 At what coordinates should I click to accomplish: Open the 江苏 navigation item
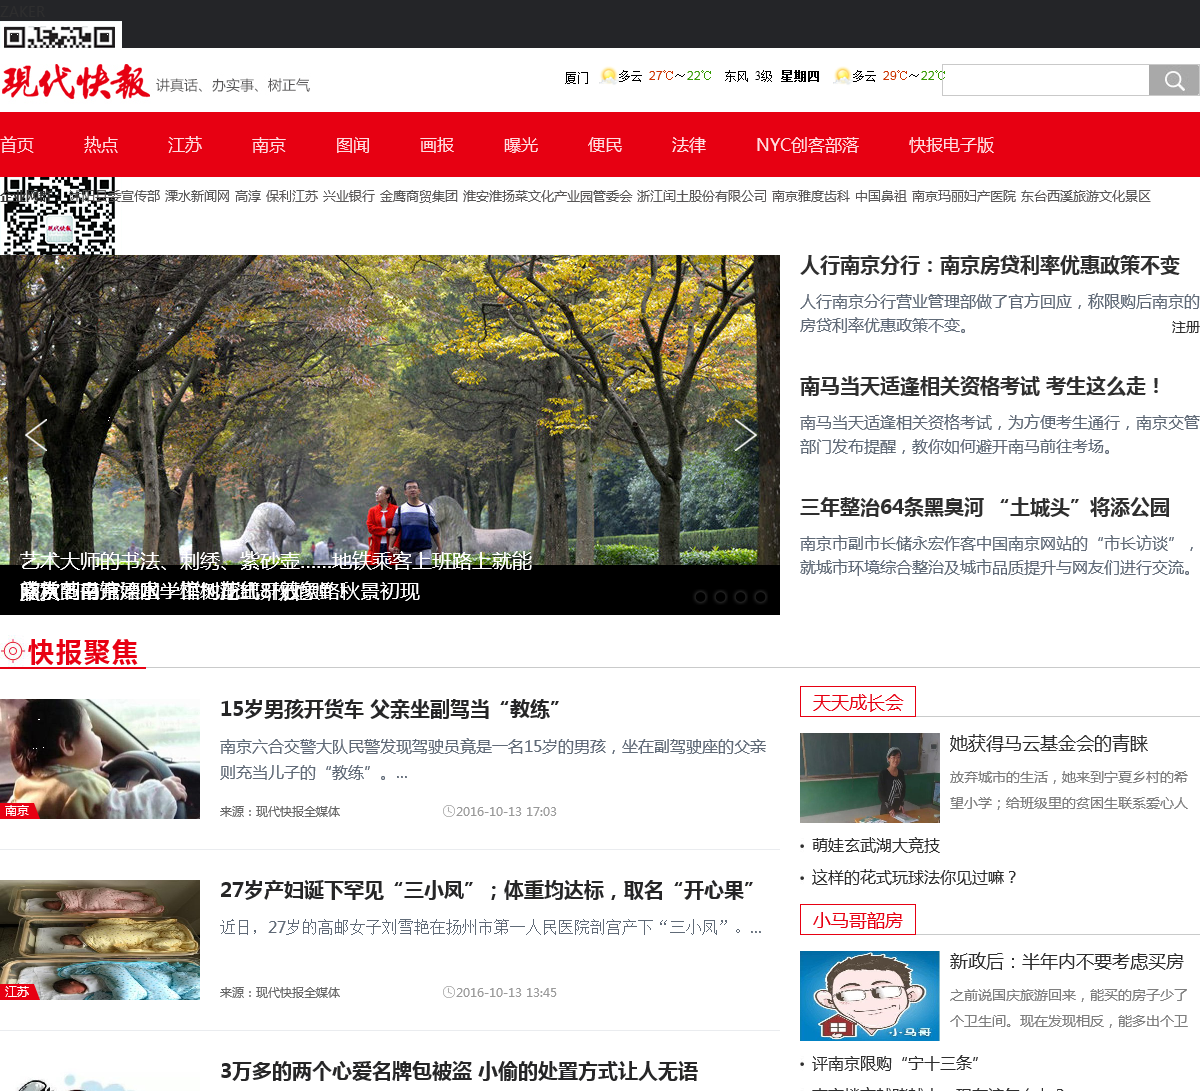point(185,145)
